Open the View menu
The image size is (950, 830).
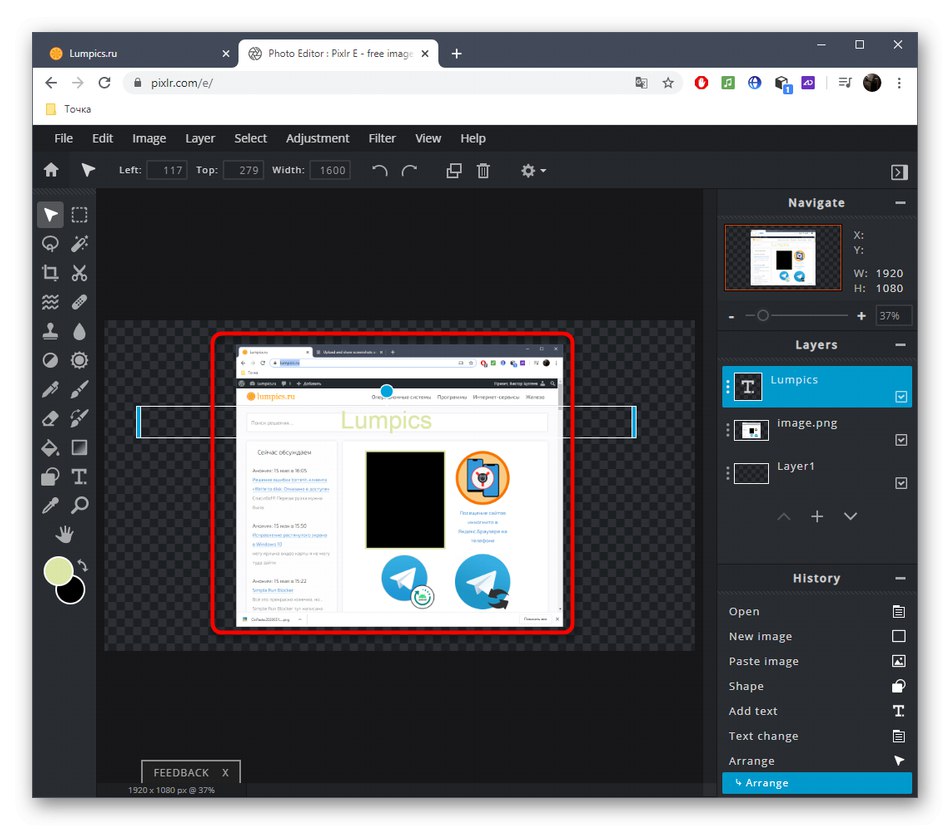point(428,138)
